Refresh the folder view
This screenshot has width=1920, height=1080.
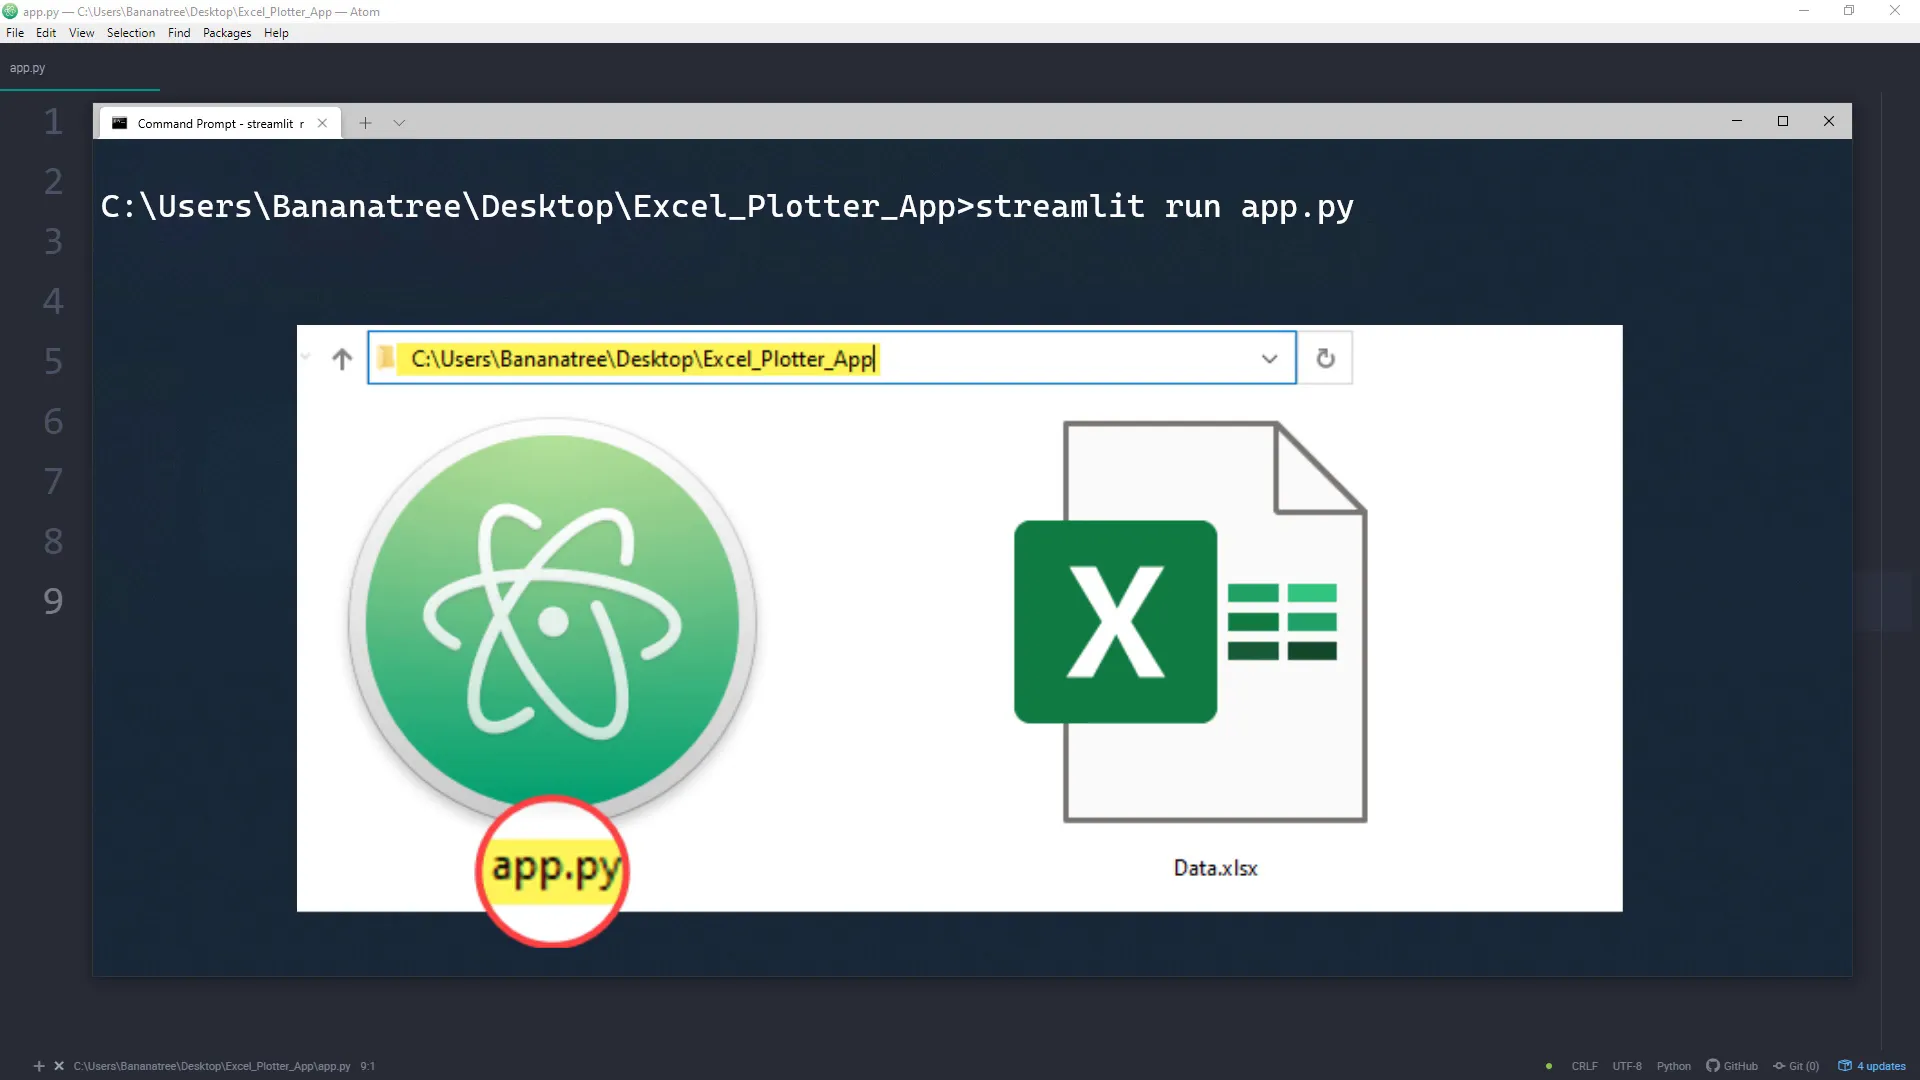[1326, 358]
